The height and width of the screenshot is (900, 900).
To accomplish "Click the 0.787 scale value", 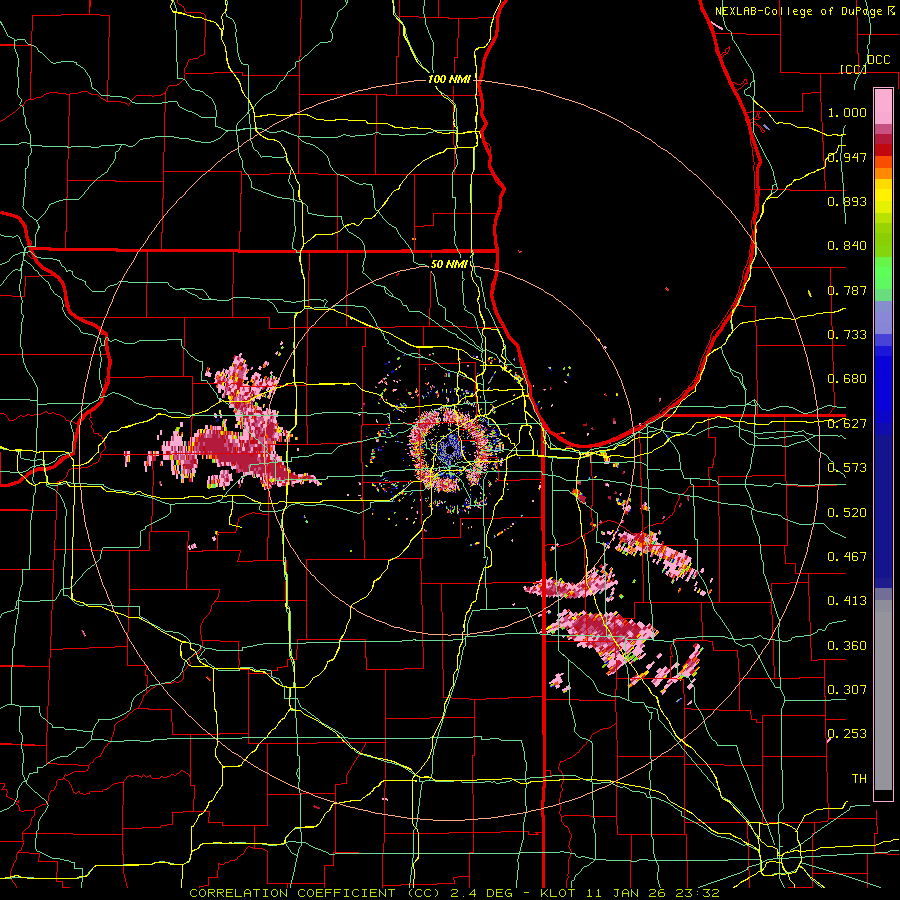I will pyautogui.click(x=847, y=290).
